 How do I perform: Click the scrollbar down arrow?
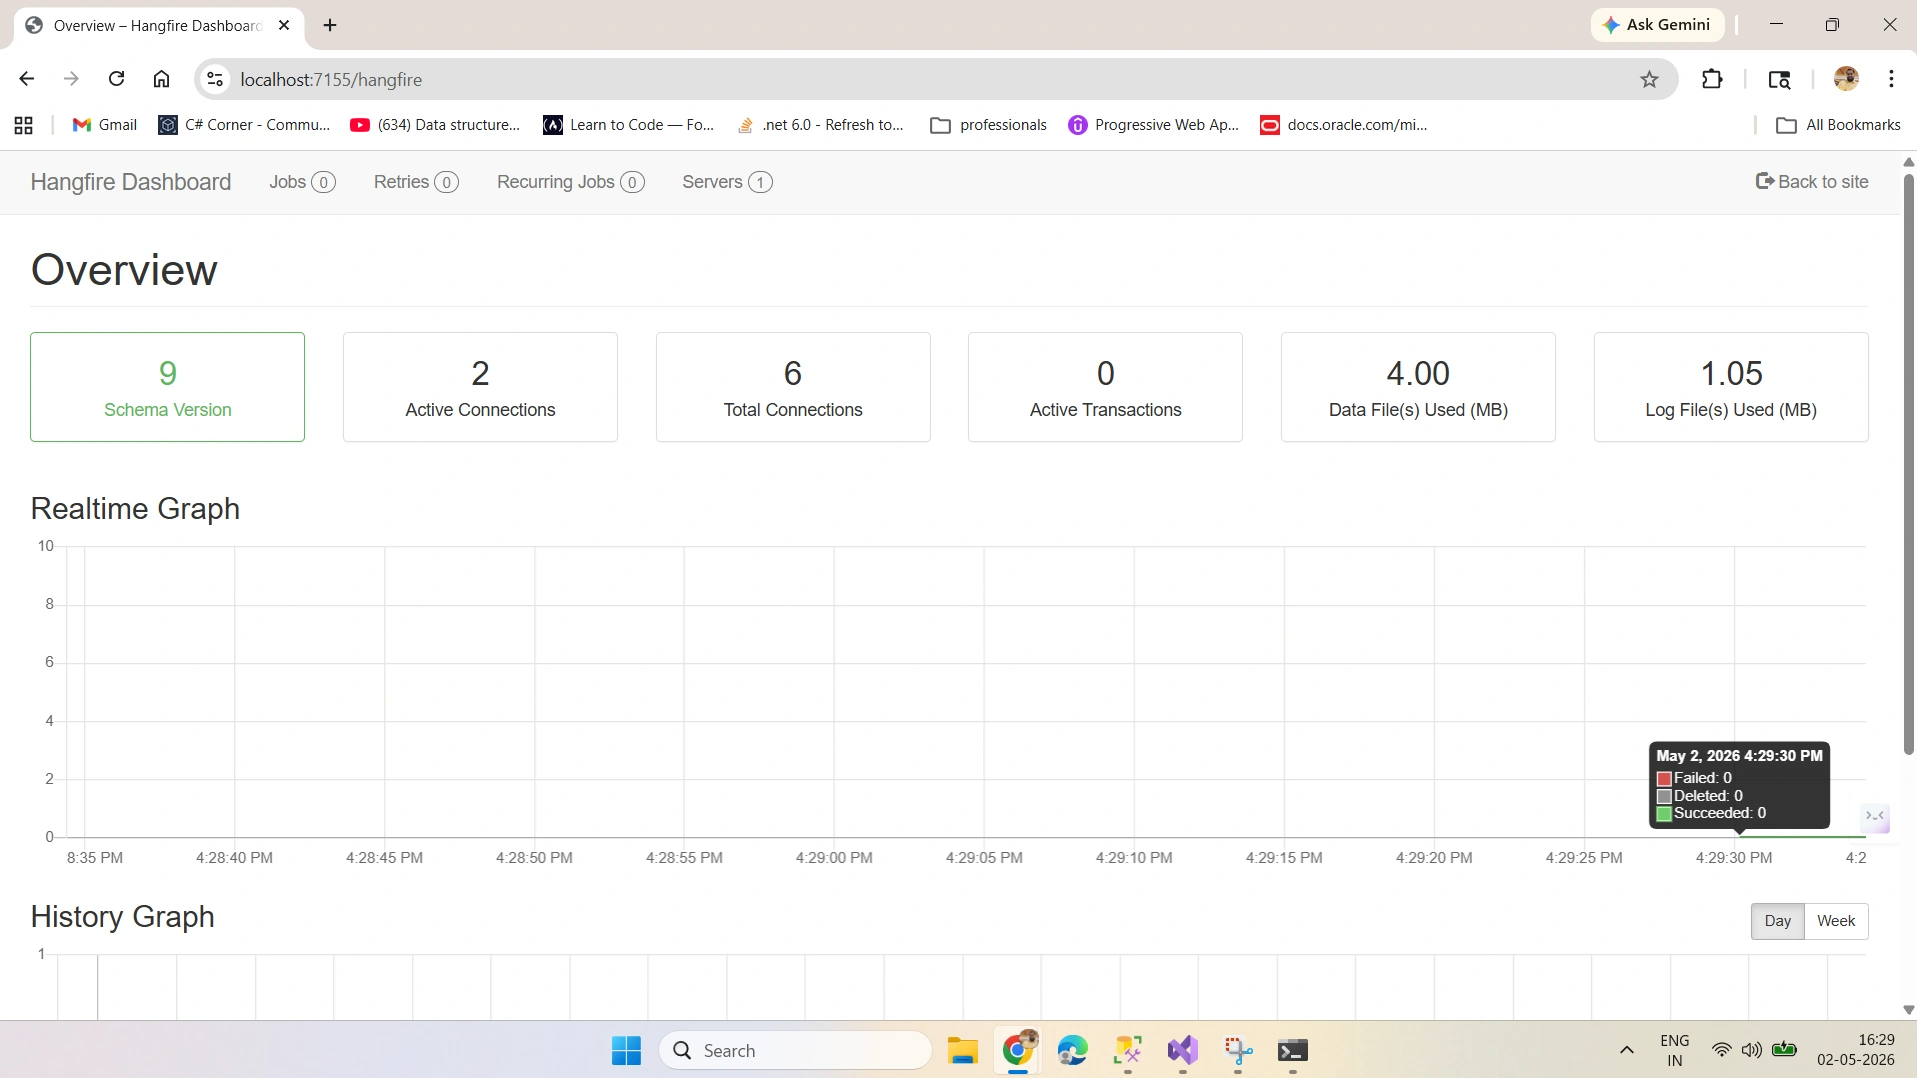1908,1010
